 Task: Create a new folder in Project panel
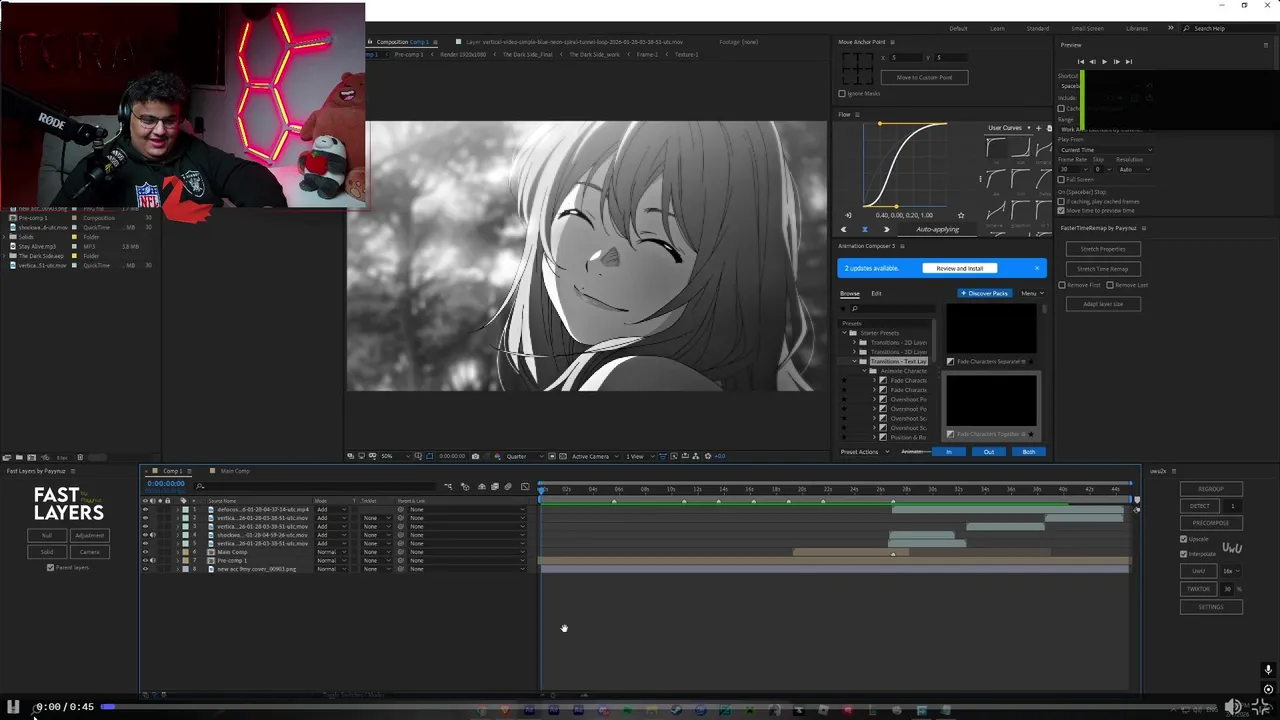(x=19, y=457)
